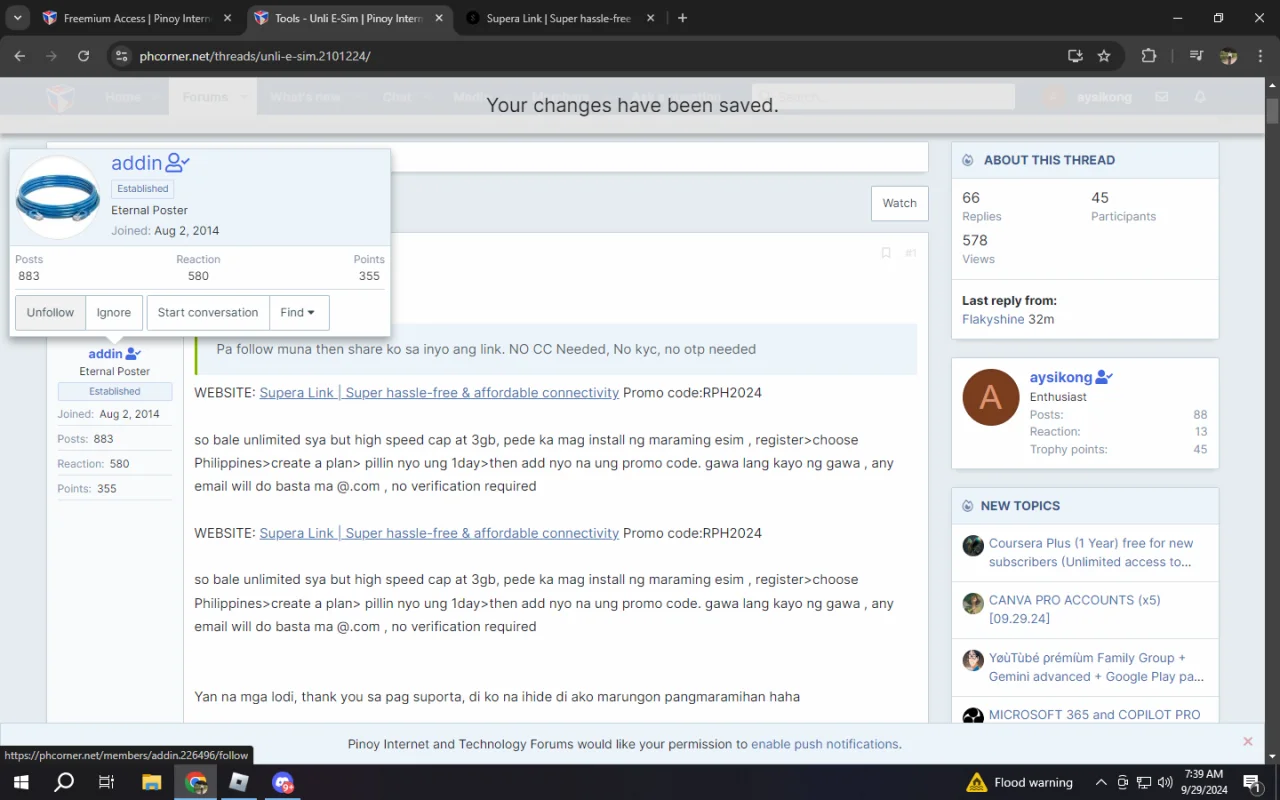Screen dimensions: 1280x800
Task: Open the YouTube premium Family Group topic
Action: (1096, 667)
